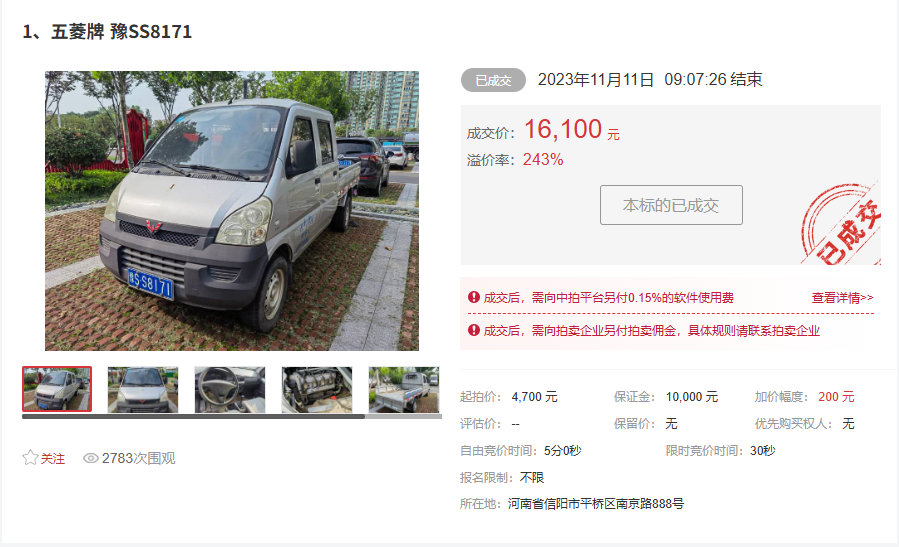The image size is (899, 547).
Task: Click the 本标的已成交 button
Action: click(x=671, y=205)
